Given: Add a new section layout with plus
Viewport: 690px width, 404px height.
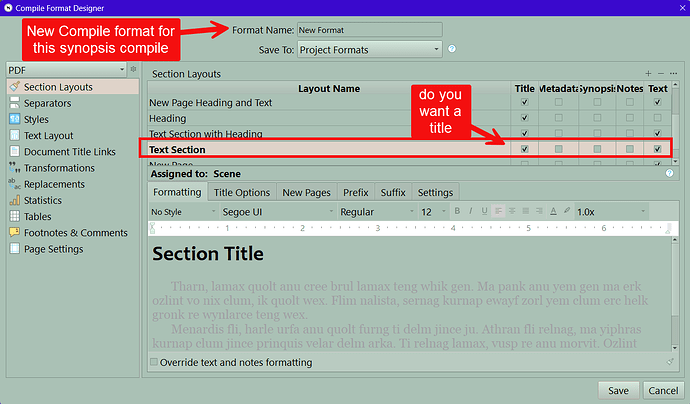Looking at the screenshot, I should [x=648, y=73].
